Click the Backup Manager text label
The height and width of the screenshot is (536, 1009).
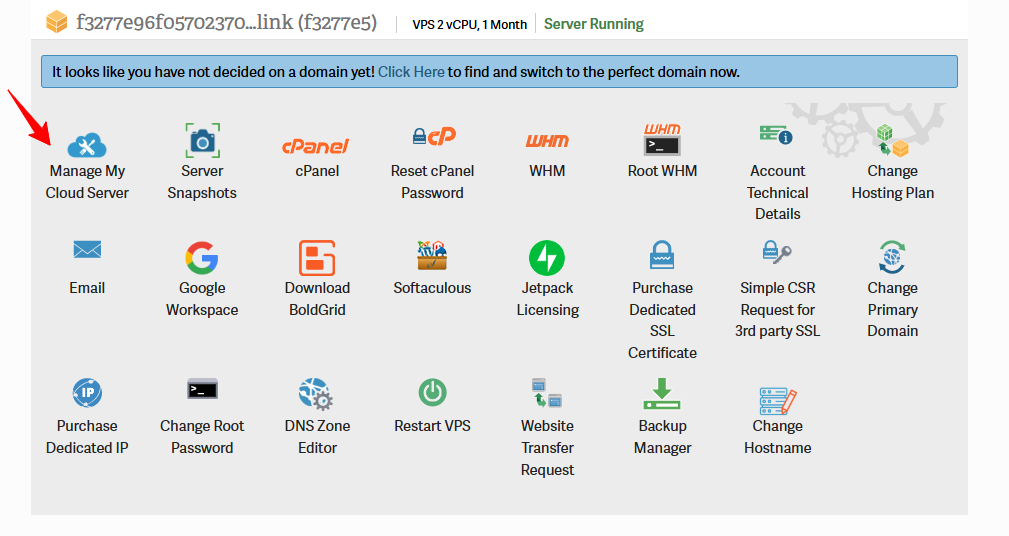pyautogui.click(x=662, y=437)
